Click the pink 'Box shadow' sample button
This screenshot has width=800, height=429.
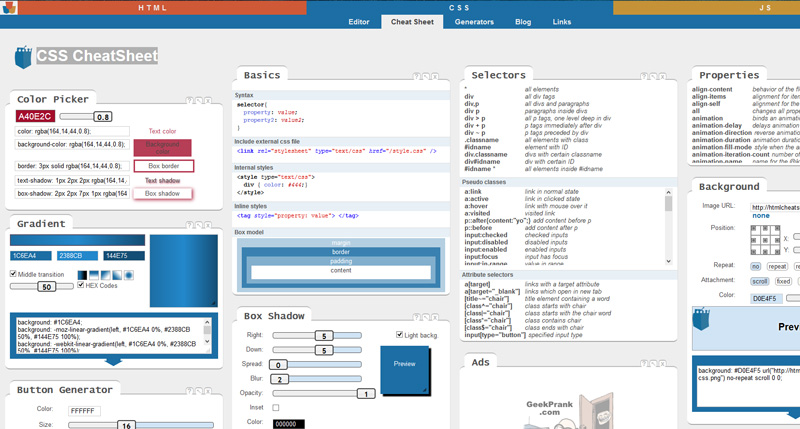click(x=162, y=193)
